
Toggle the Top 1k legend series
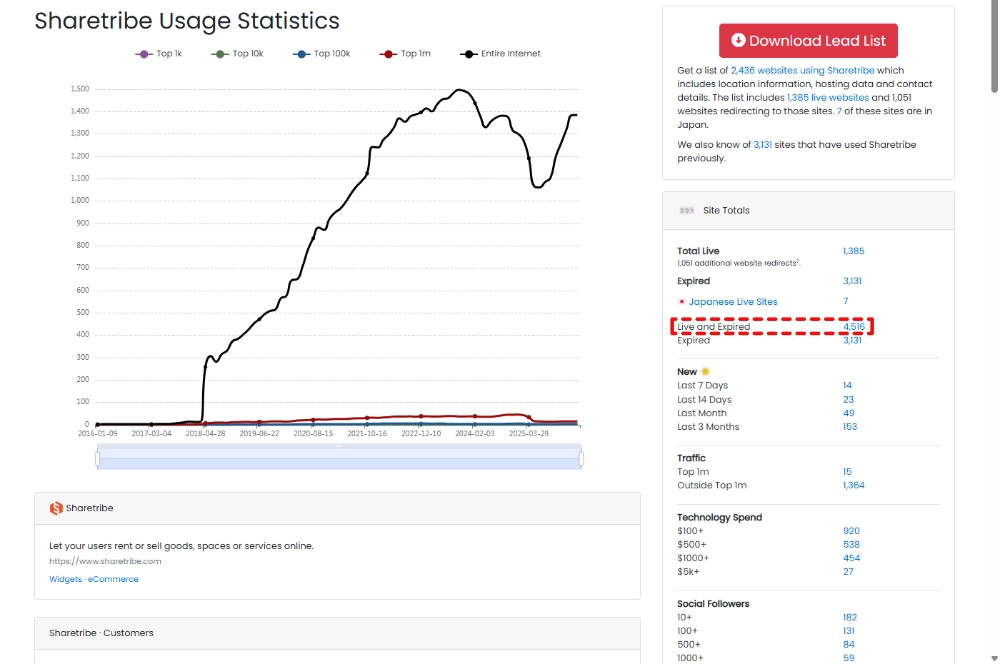159,54
